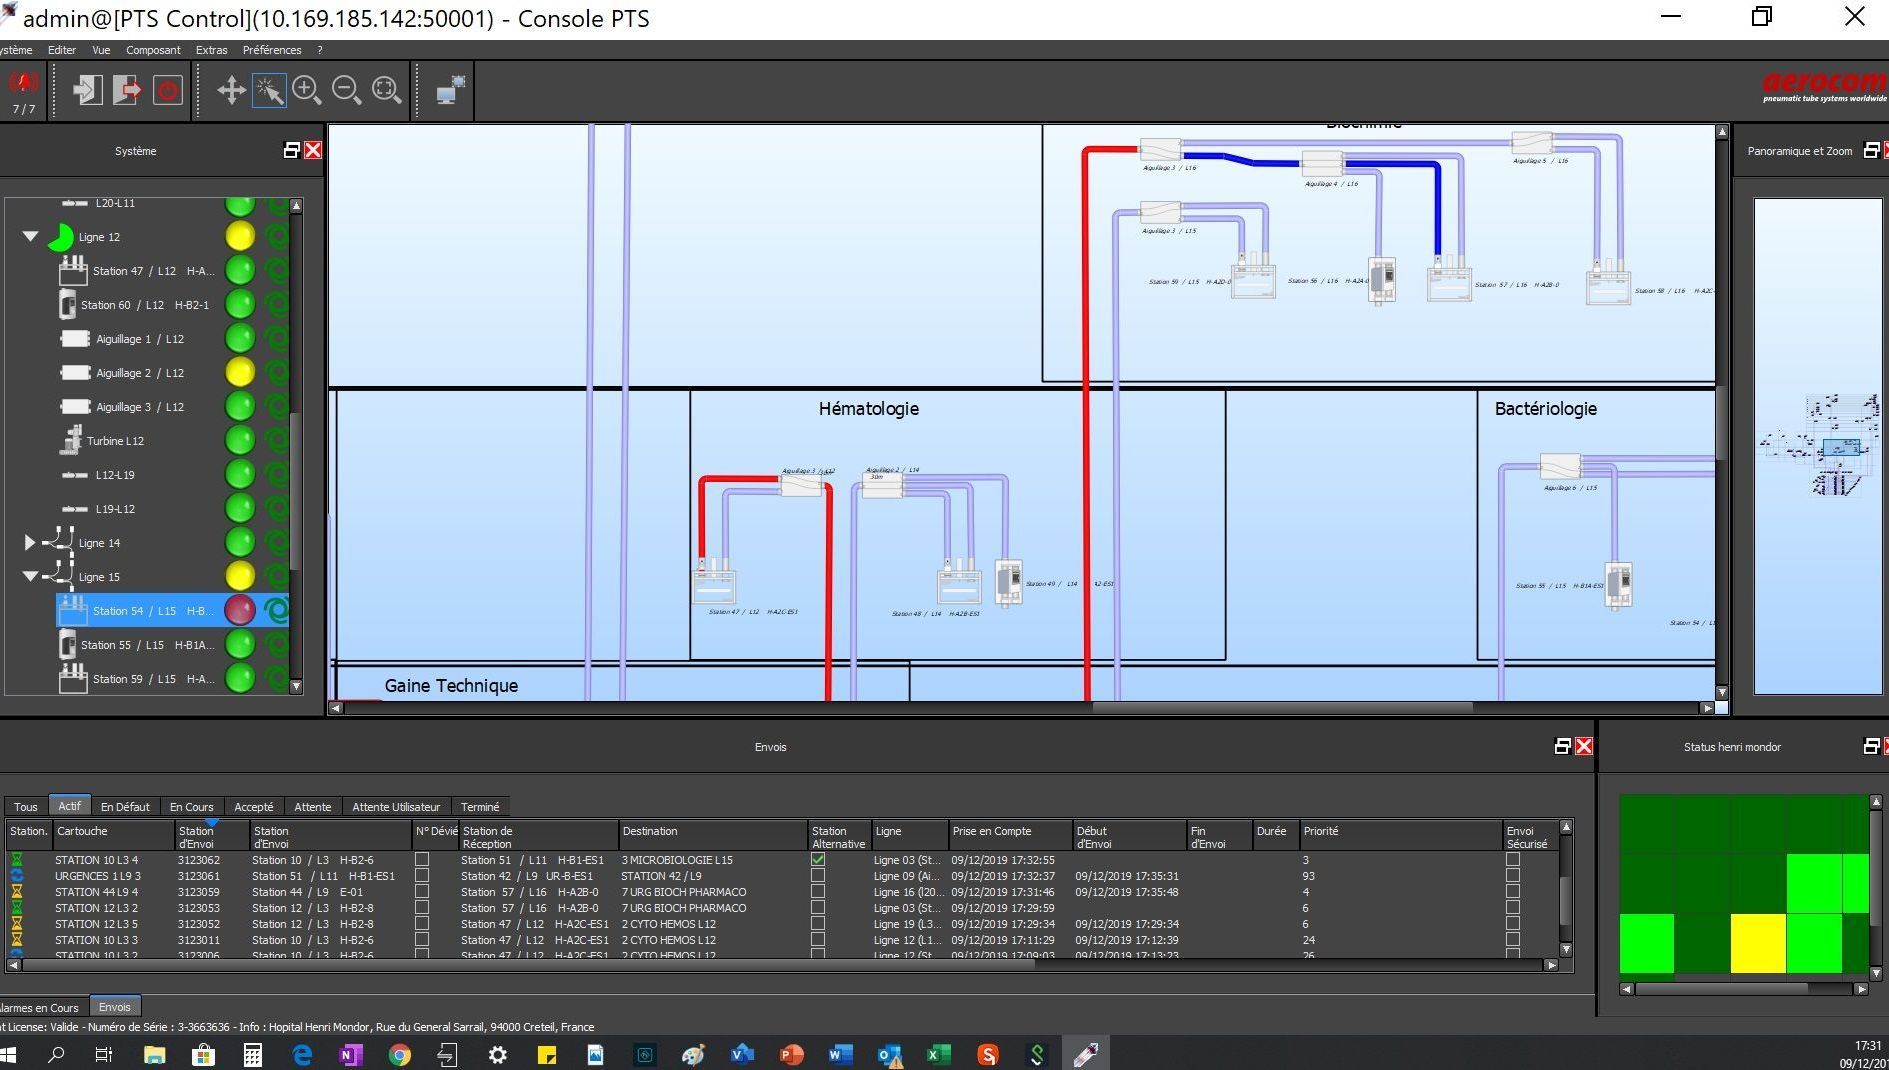Open the Composant menu
Image resolution: width=1889 pixels, height=1070 pixels.
(153, 50)
